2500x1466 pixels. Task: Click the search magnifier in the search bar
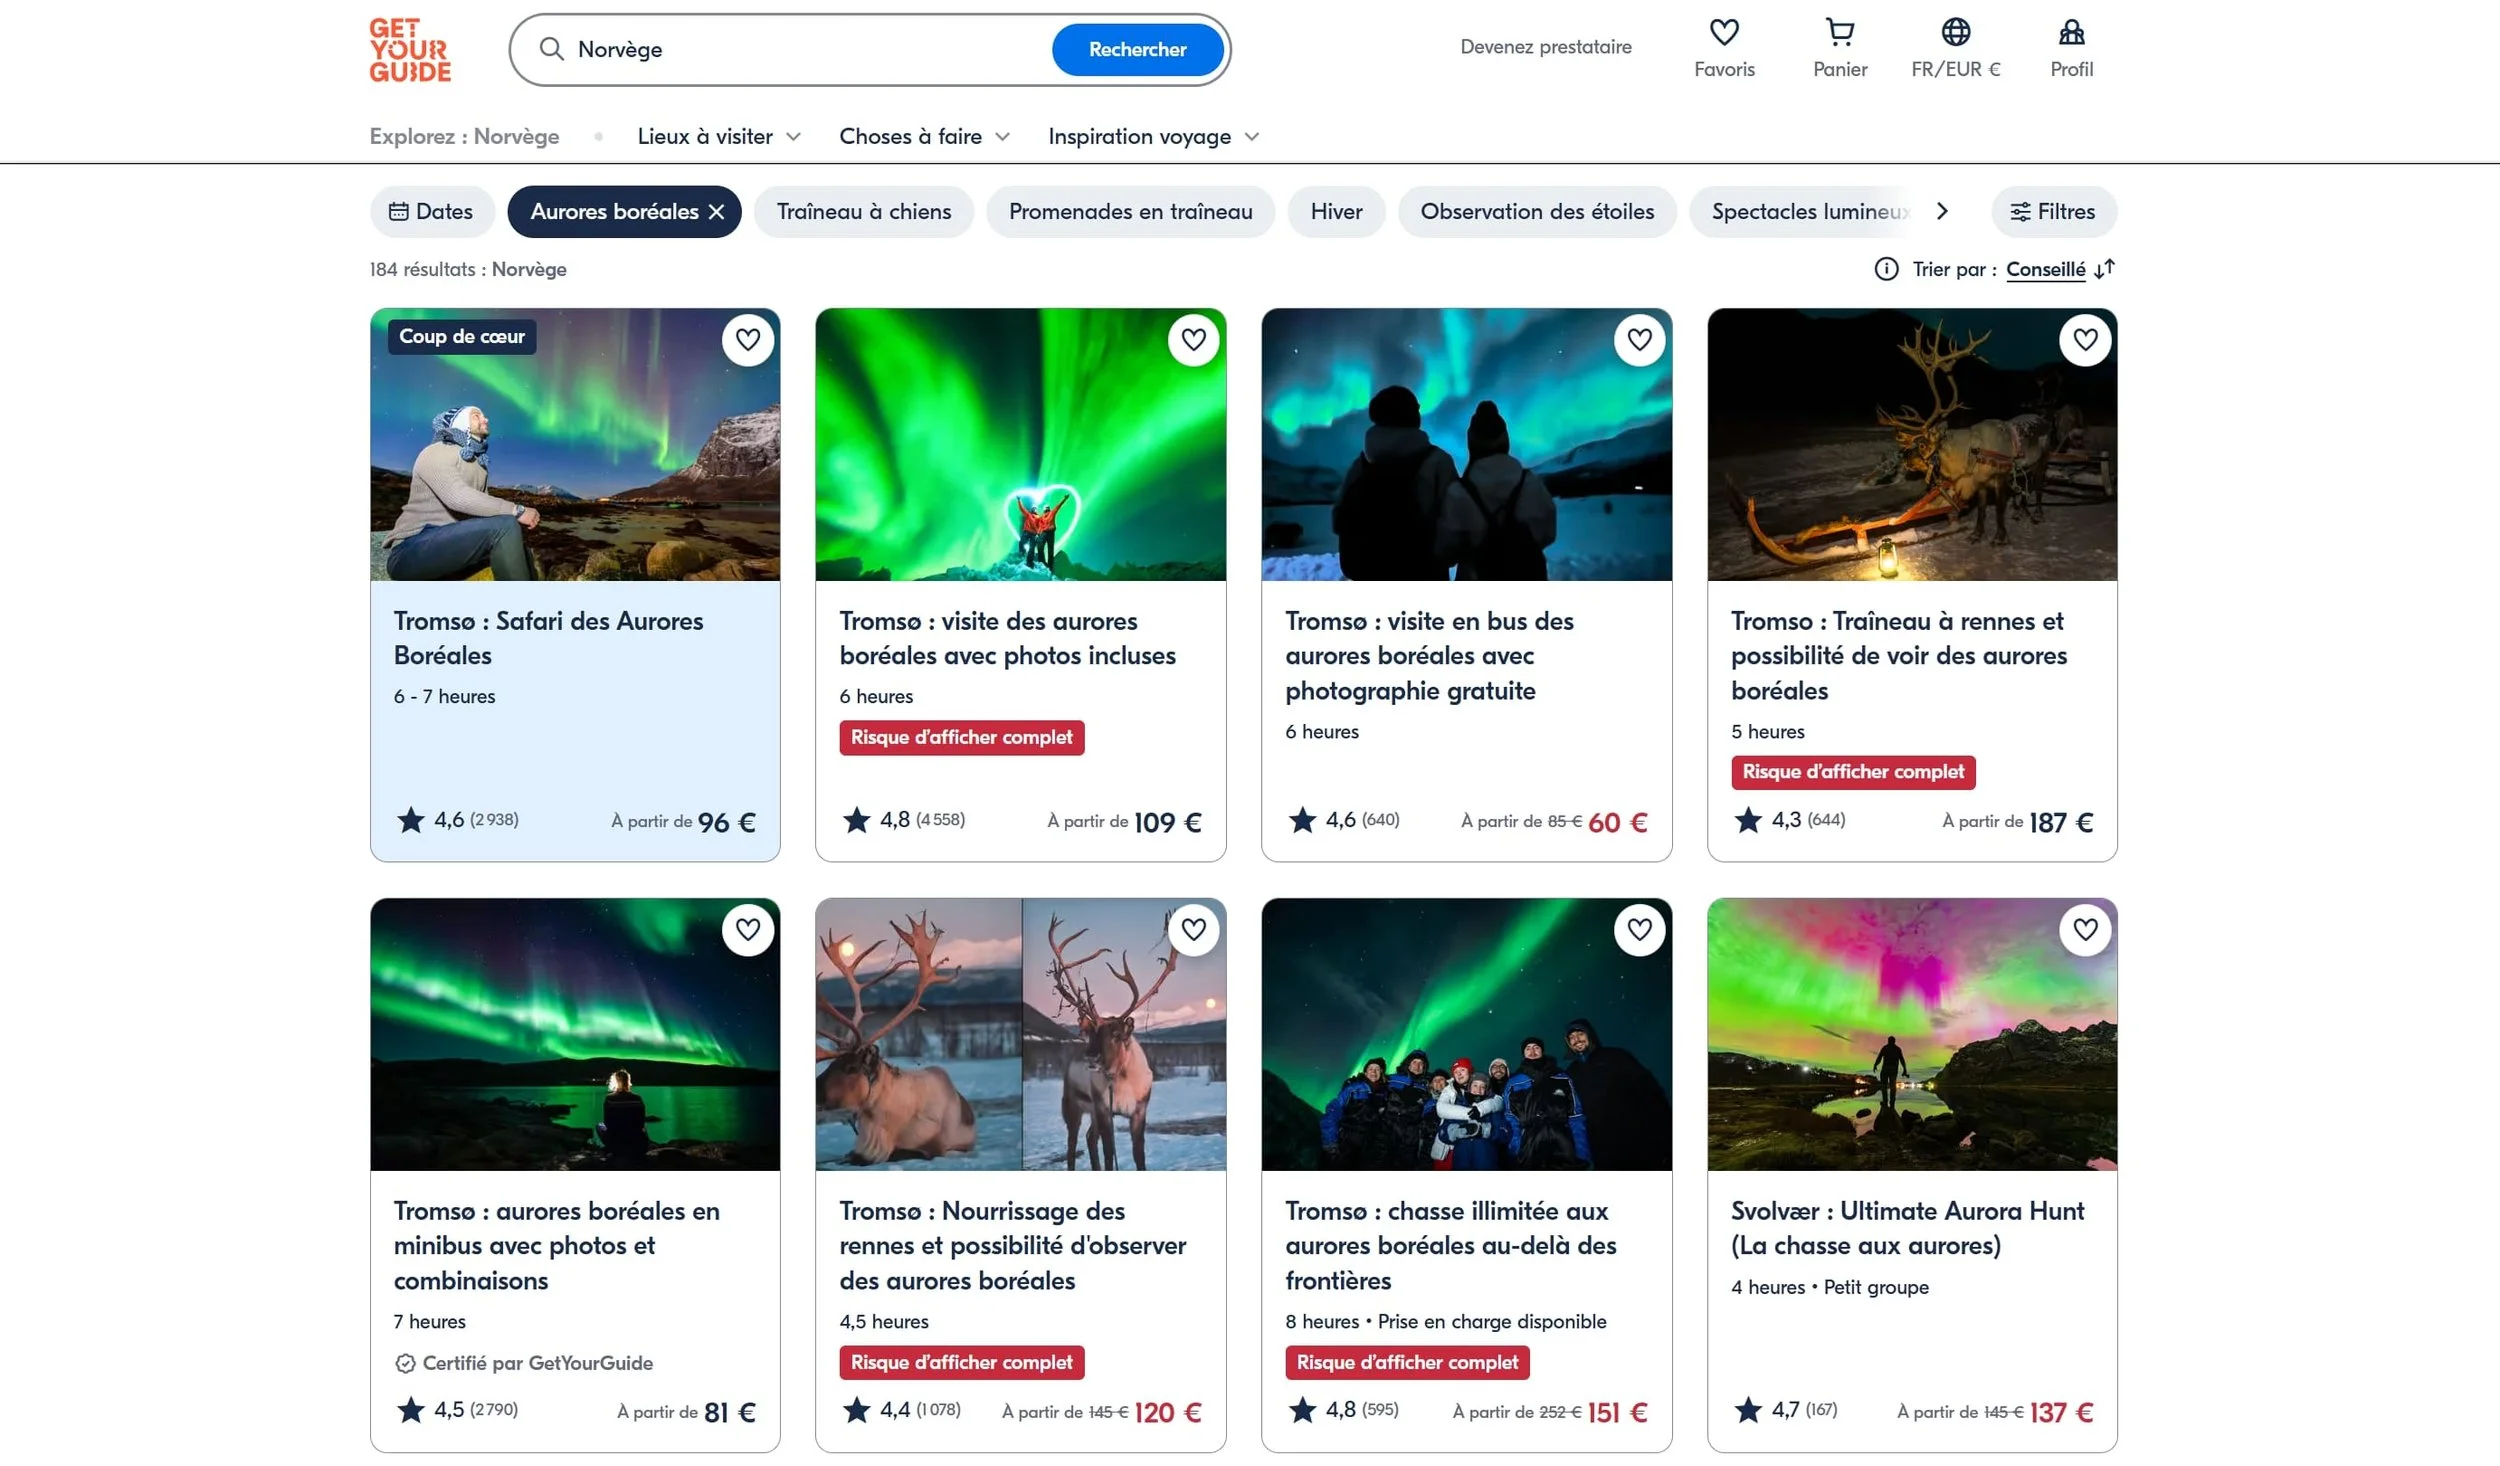click(552, 49)
